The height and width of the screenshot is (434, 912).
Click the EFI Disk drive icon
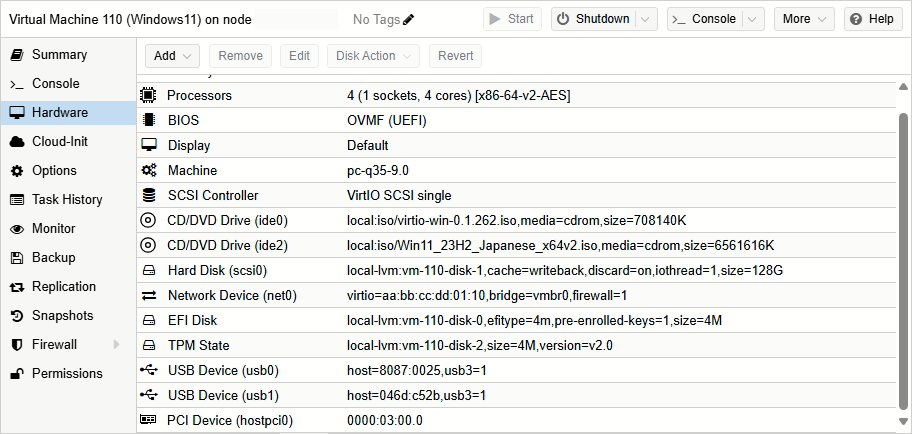point(149,320)
